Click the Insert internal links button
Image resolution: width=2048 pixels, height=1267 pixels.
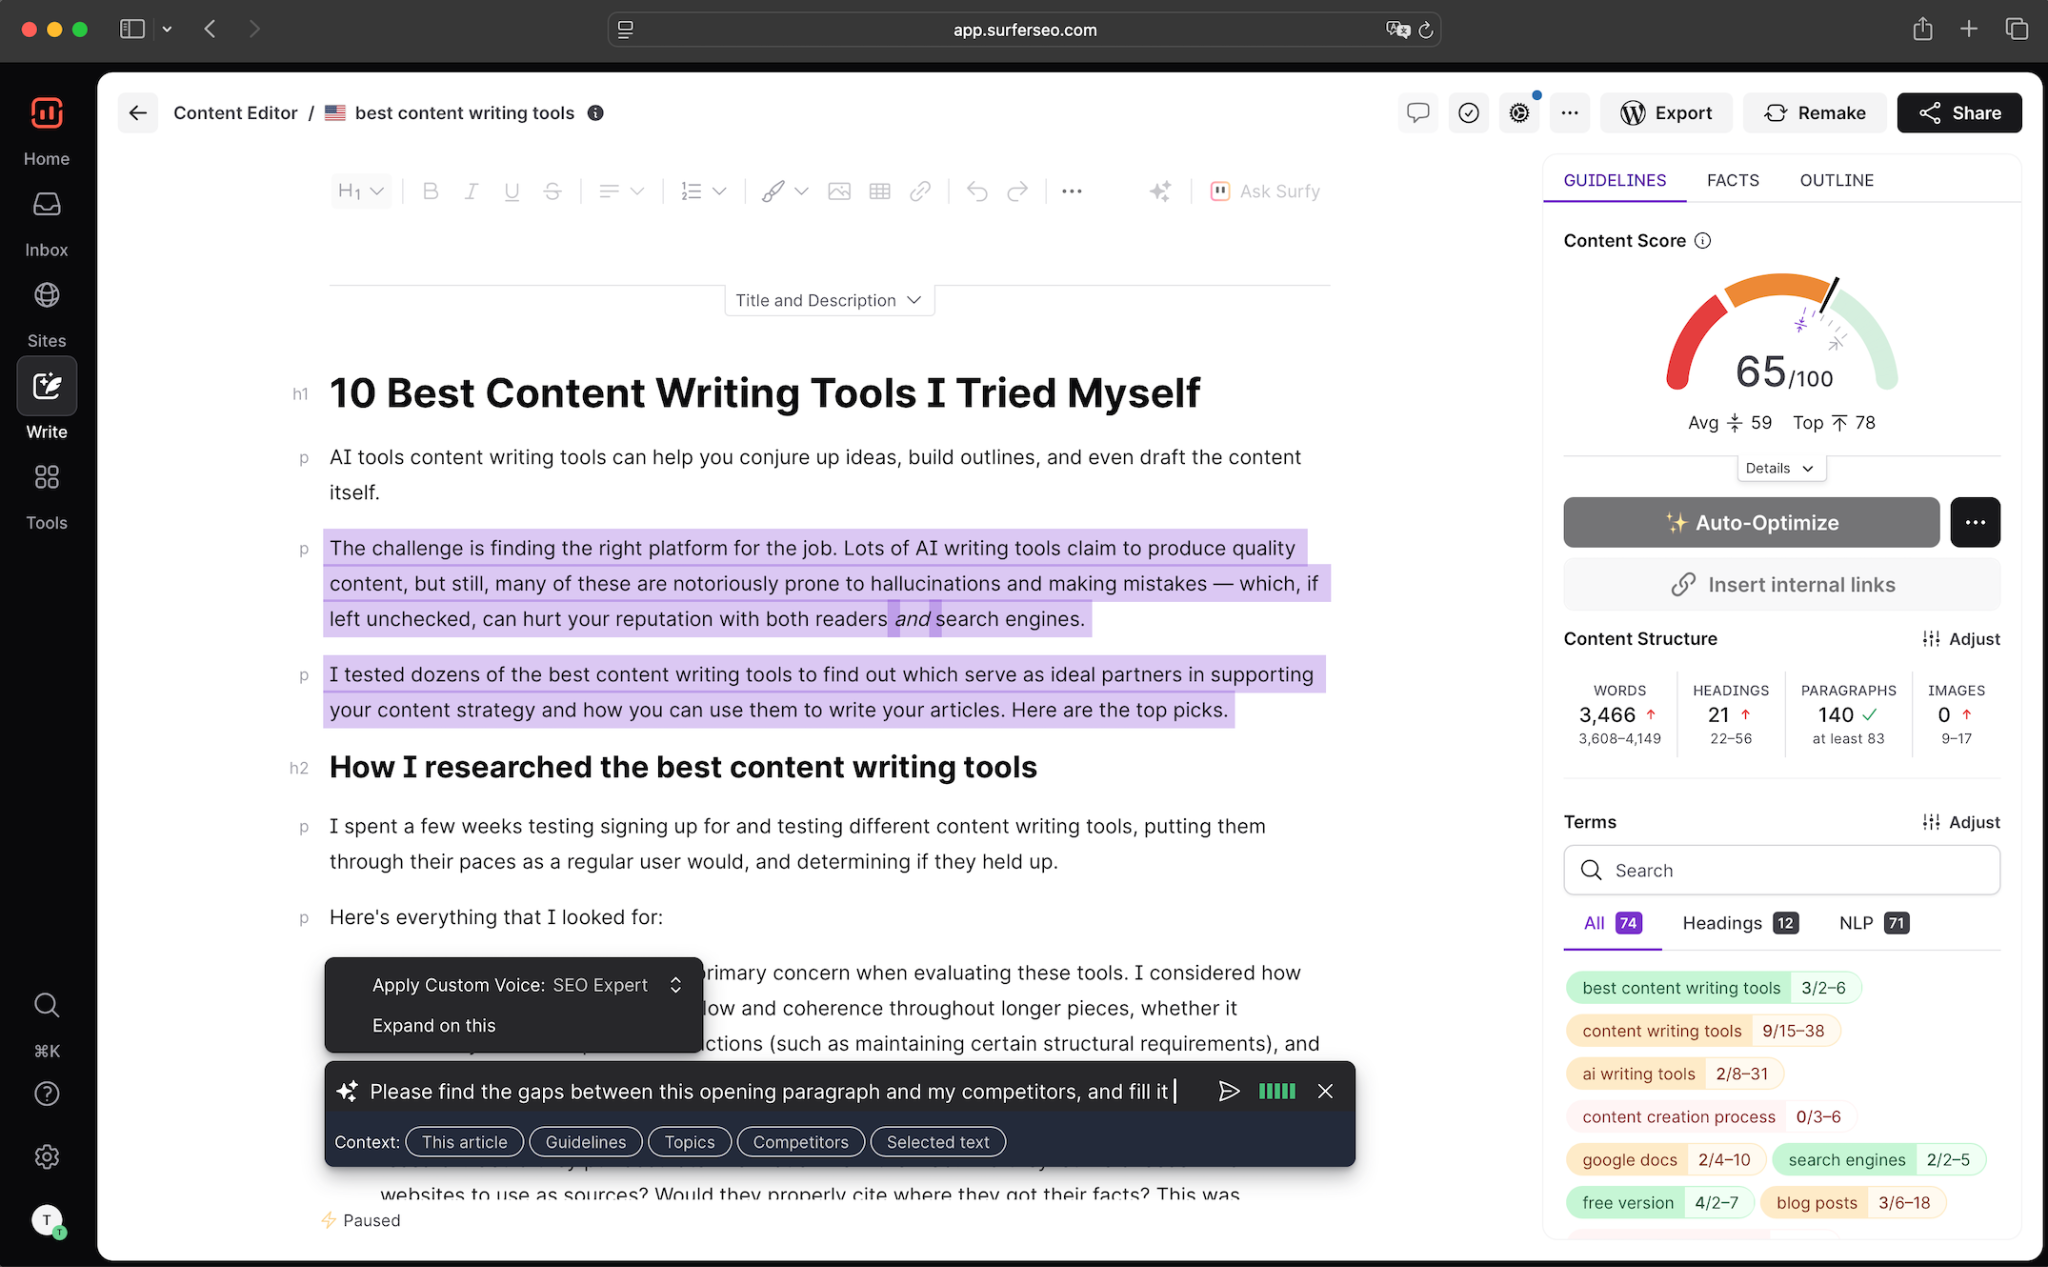pyautogui.click(x=1782, y=584)
